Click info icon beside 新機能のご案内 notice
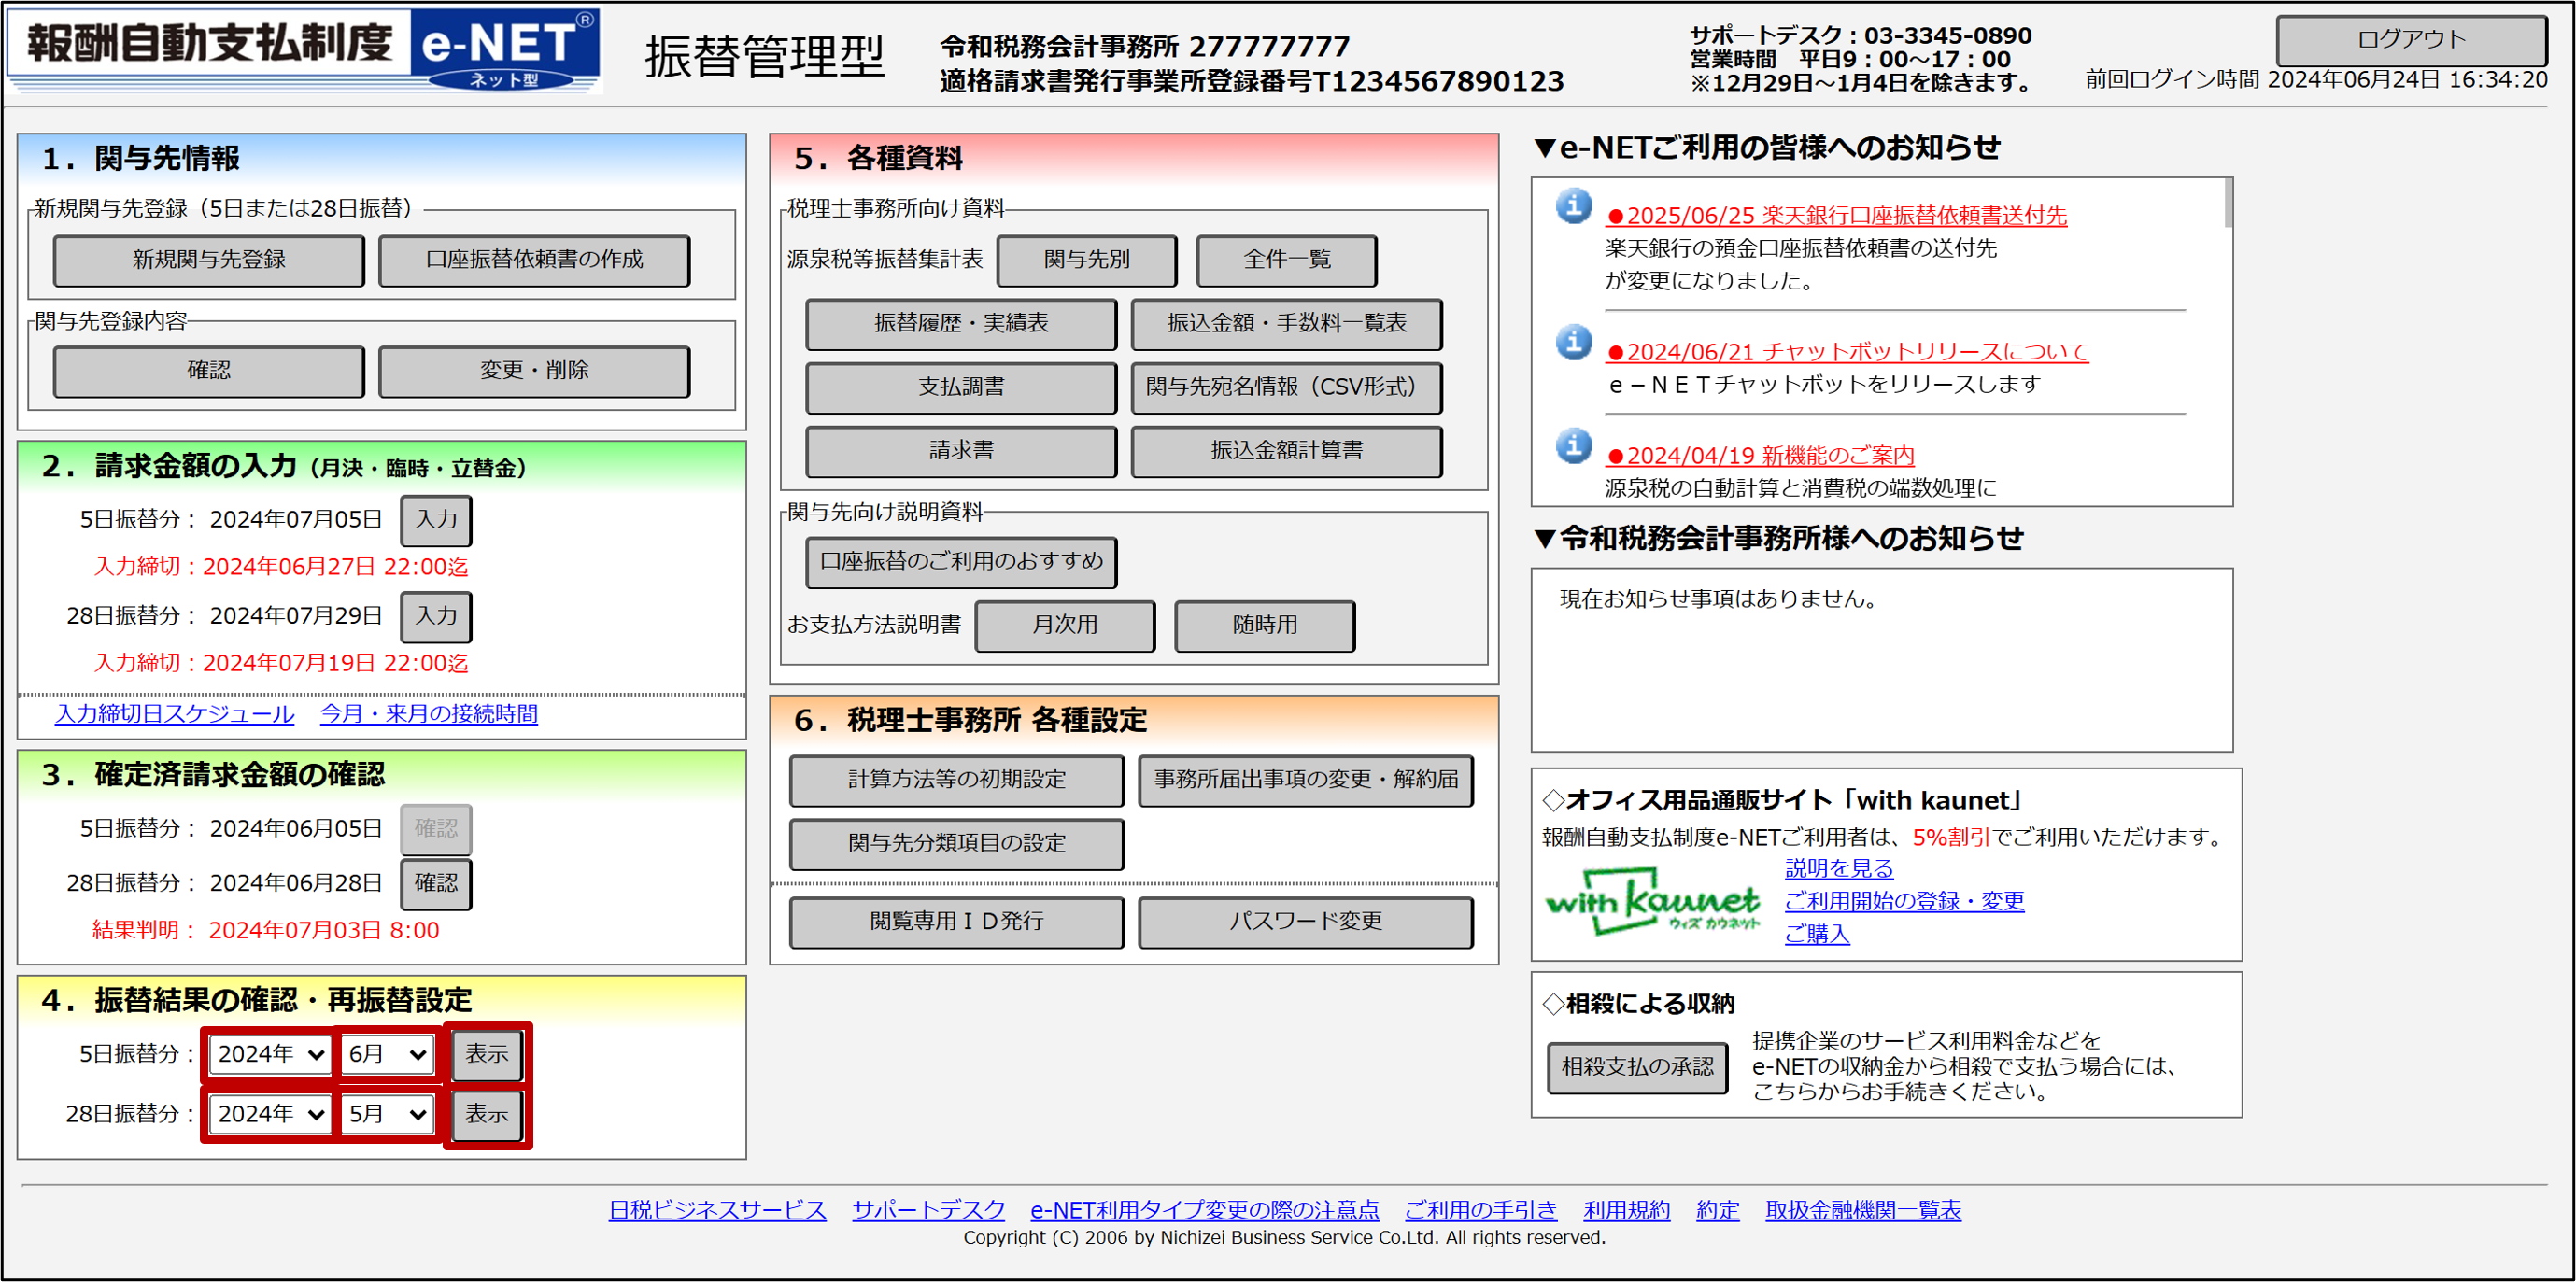 (x=1573, y=446)
